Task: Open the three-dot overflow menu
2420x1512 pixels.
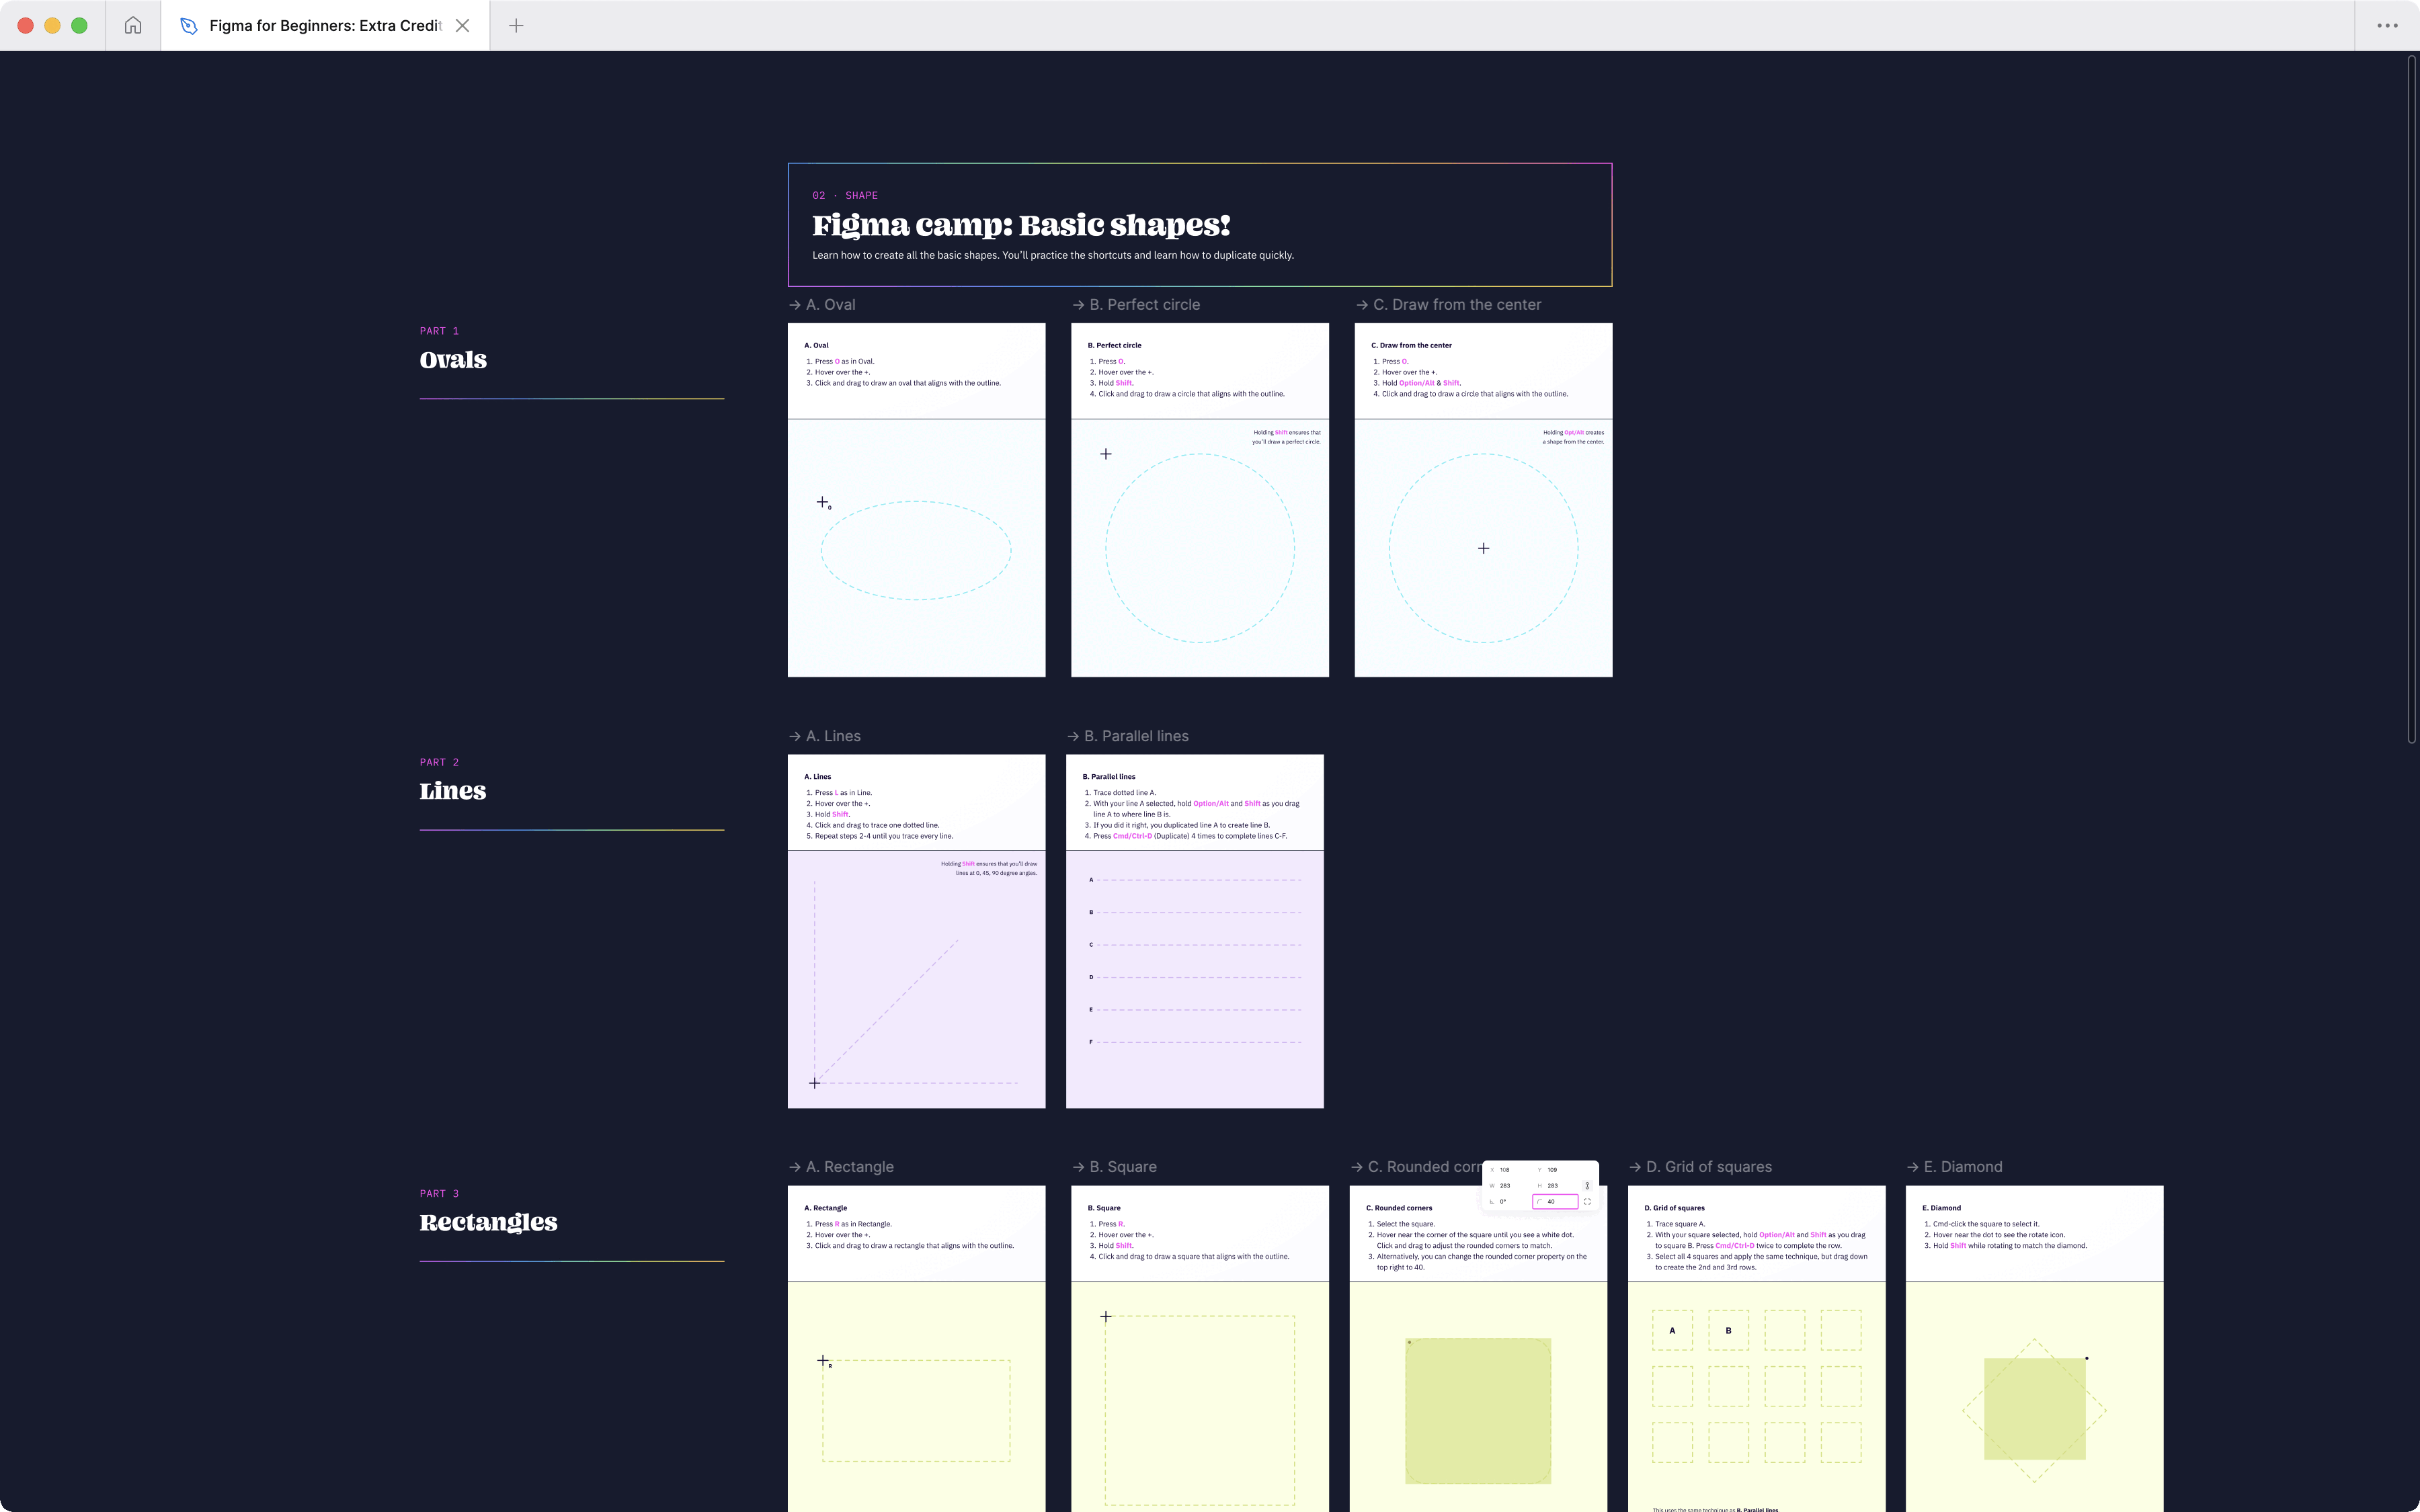Action: 2387,25
